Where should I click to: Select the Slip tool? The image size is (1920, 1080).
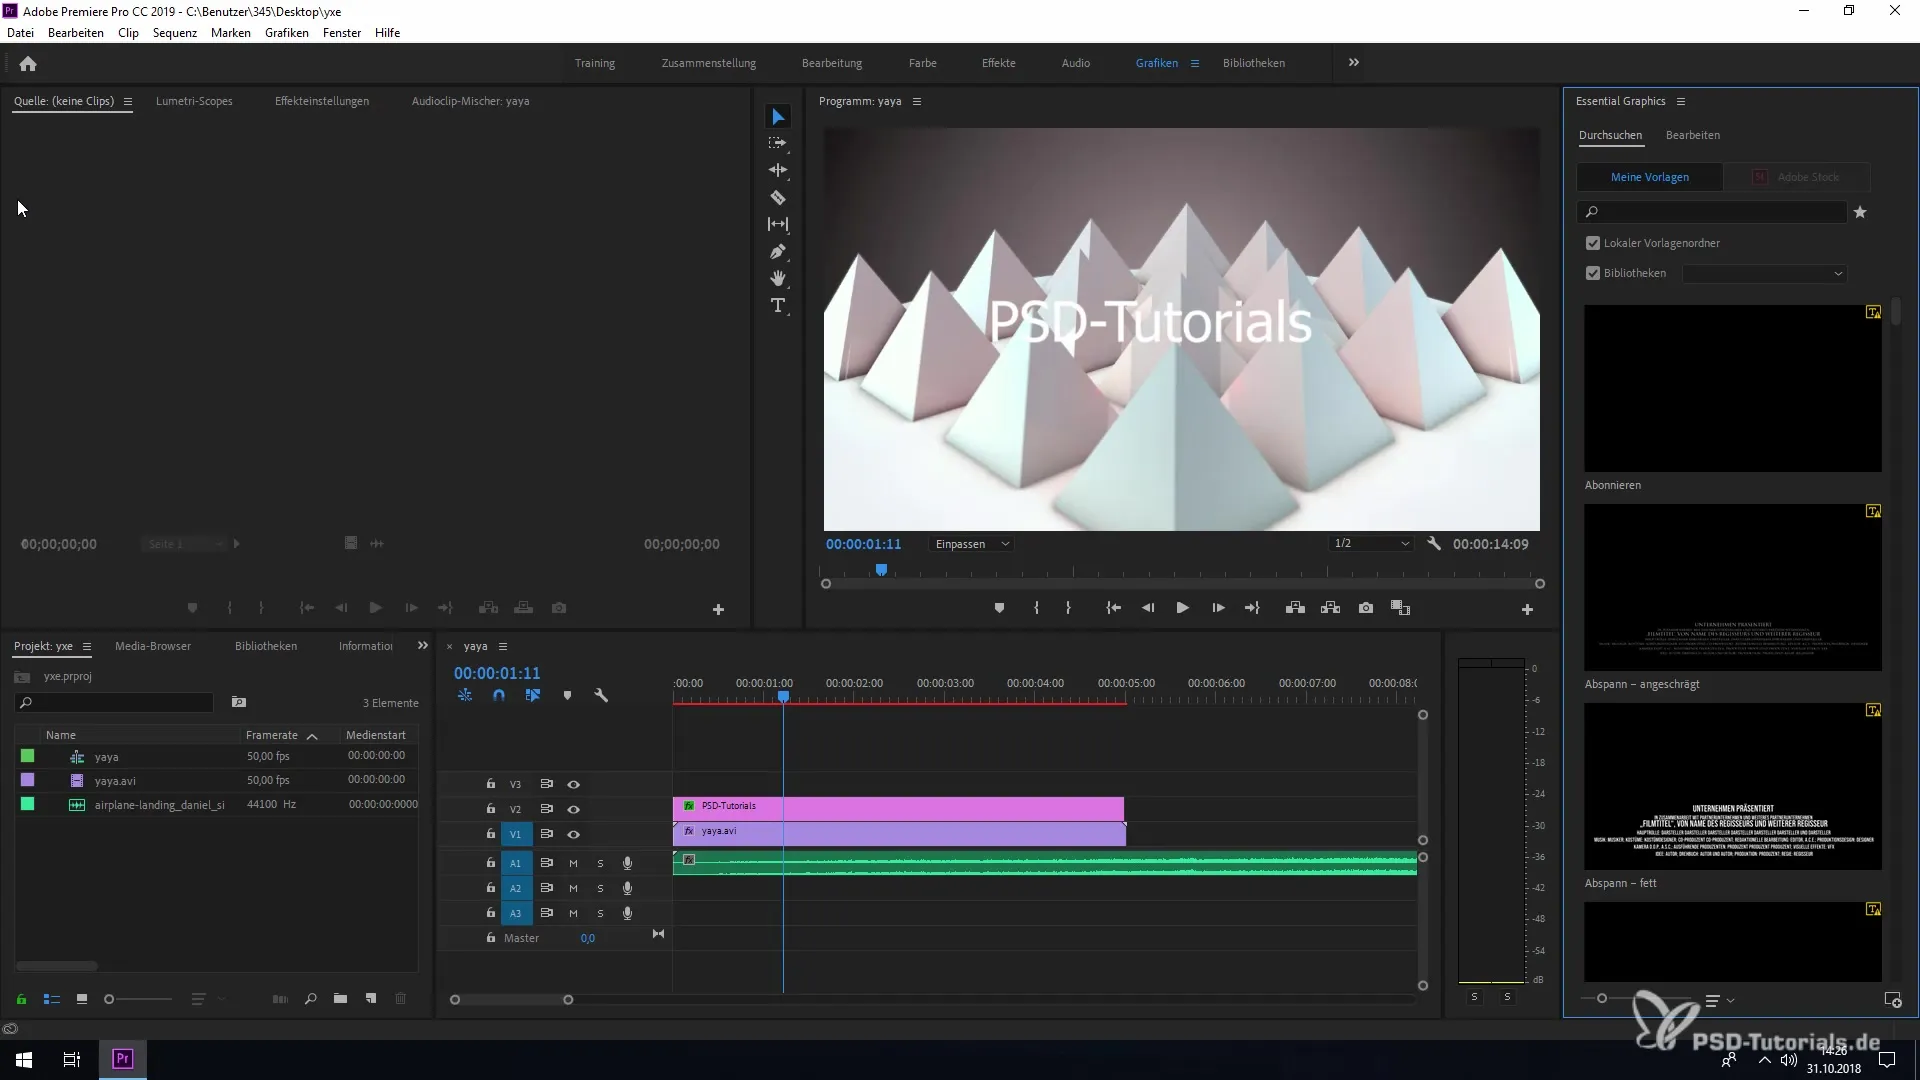778,224
